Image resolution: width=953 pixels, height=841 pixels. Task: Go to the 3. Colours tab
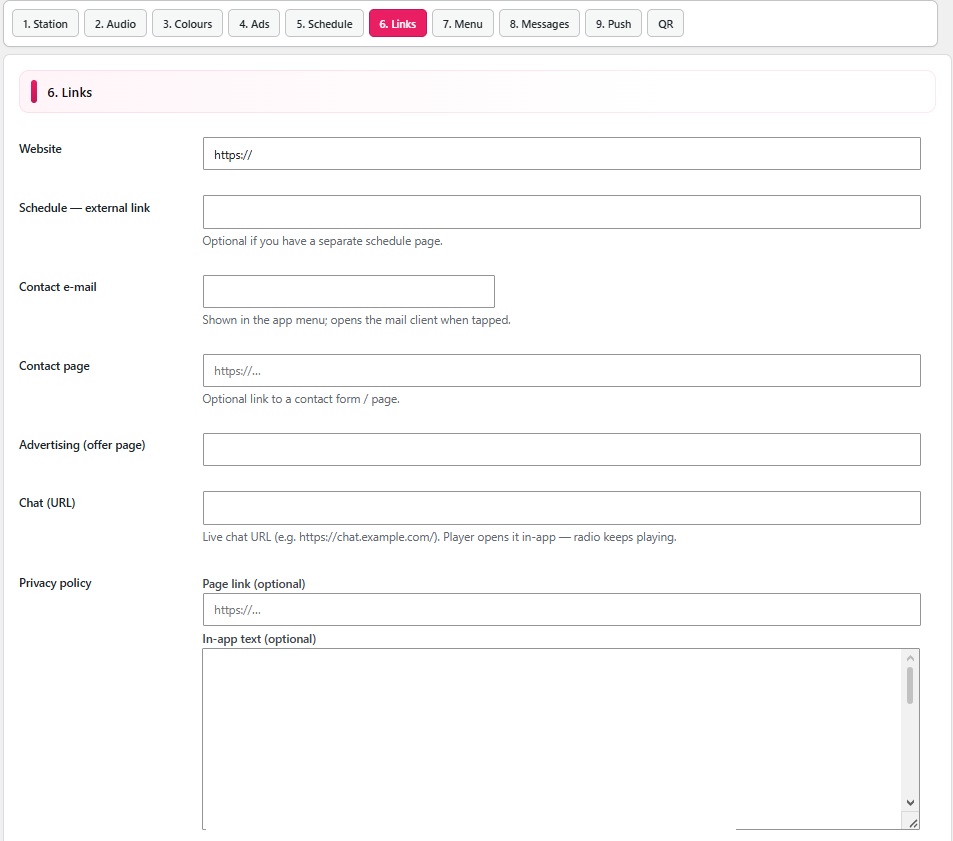[187, 24]
